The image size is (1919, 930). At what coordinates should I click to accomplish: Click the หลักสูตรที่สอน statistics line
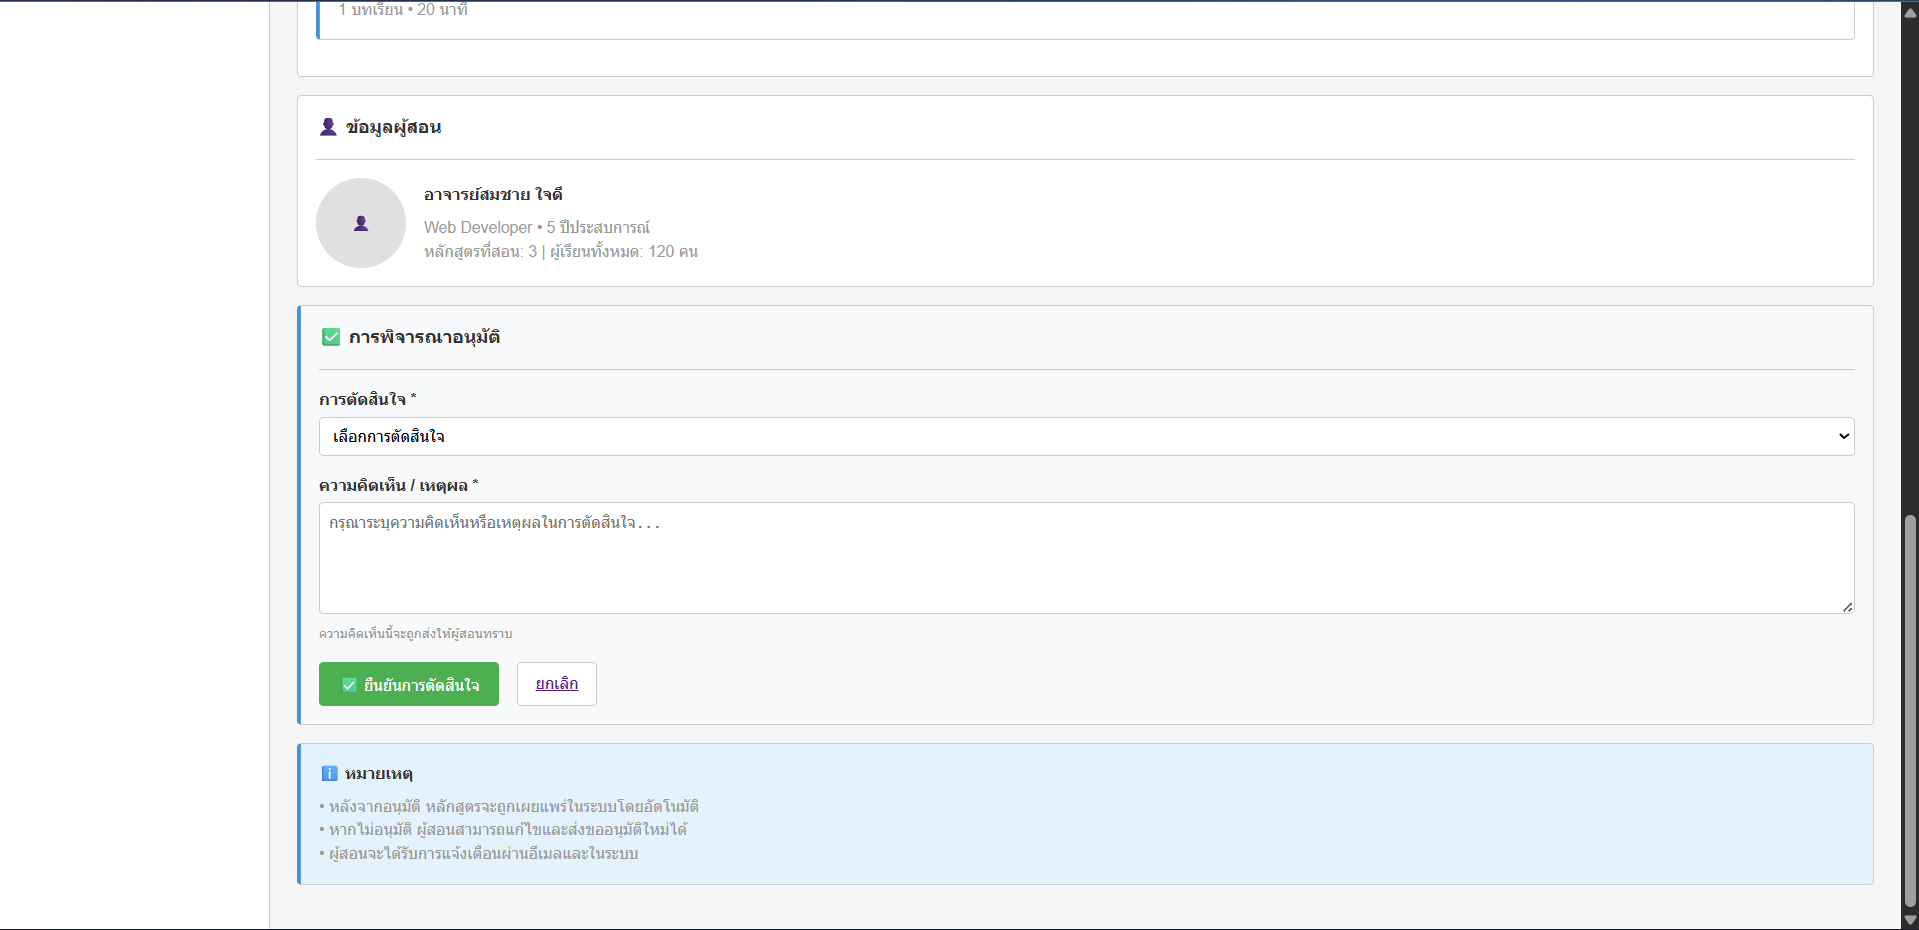560,251
